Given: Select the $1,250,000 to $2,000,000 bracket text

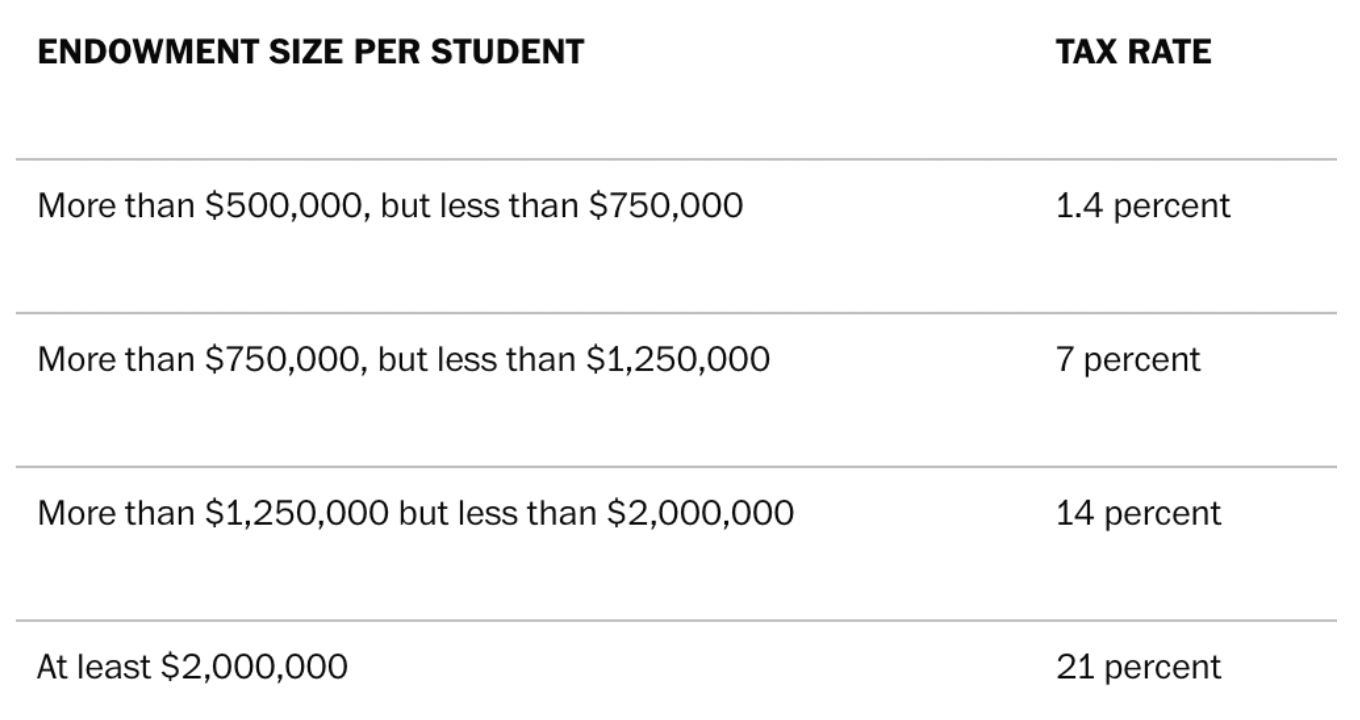Looking at the screenshot, I should click(x=415, y=513).
